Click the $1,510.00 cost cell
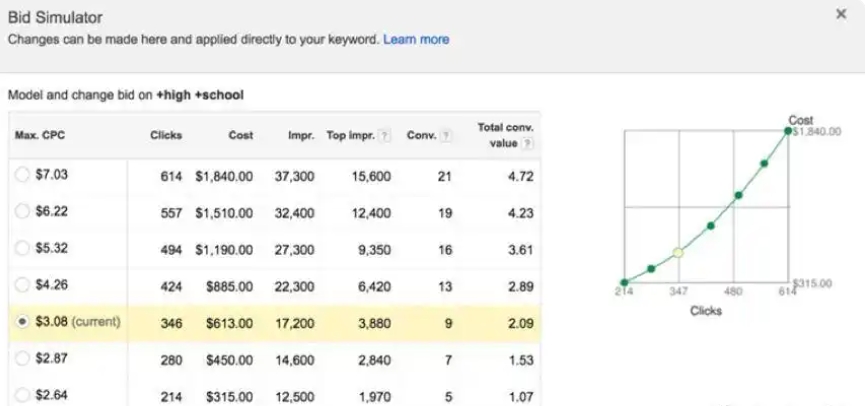Screen dimensions: 865x406 [224, 213]
